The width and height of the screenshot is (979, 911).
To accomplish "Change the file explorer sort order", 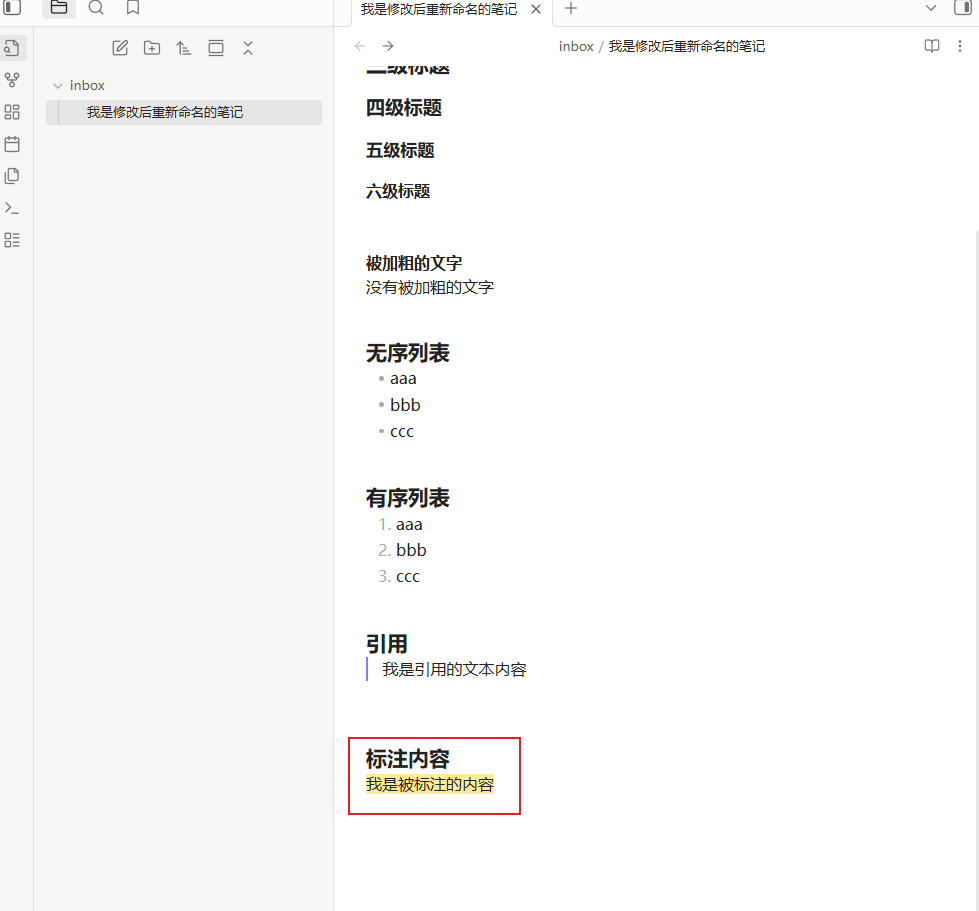I will [184, 48].
